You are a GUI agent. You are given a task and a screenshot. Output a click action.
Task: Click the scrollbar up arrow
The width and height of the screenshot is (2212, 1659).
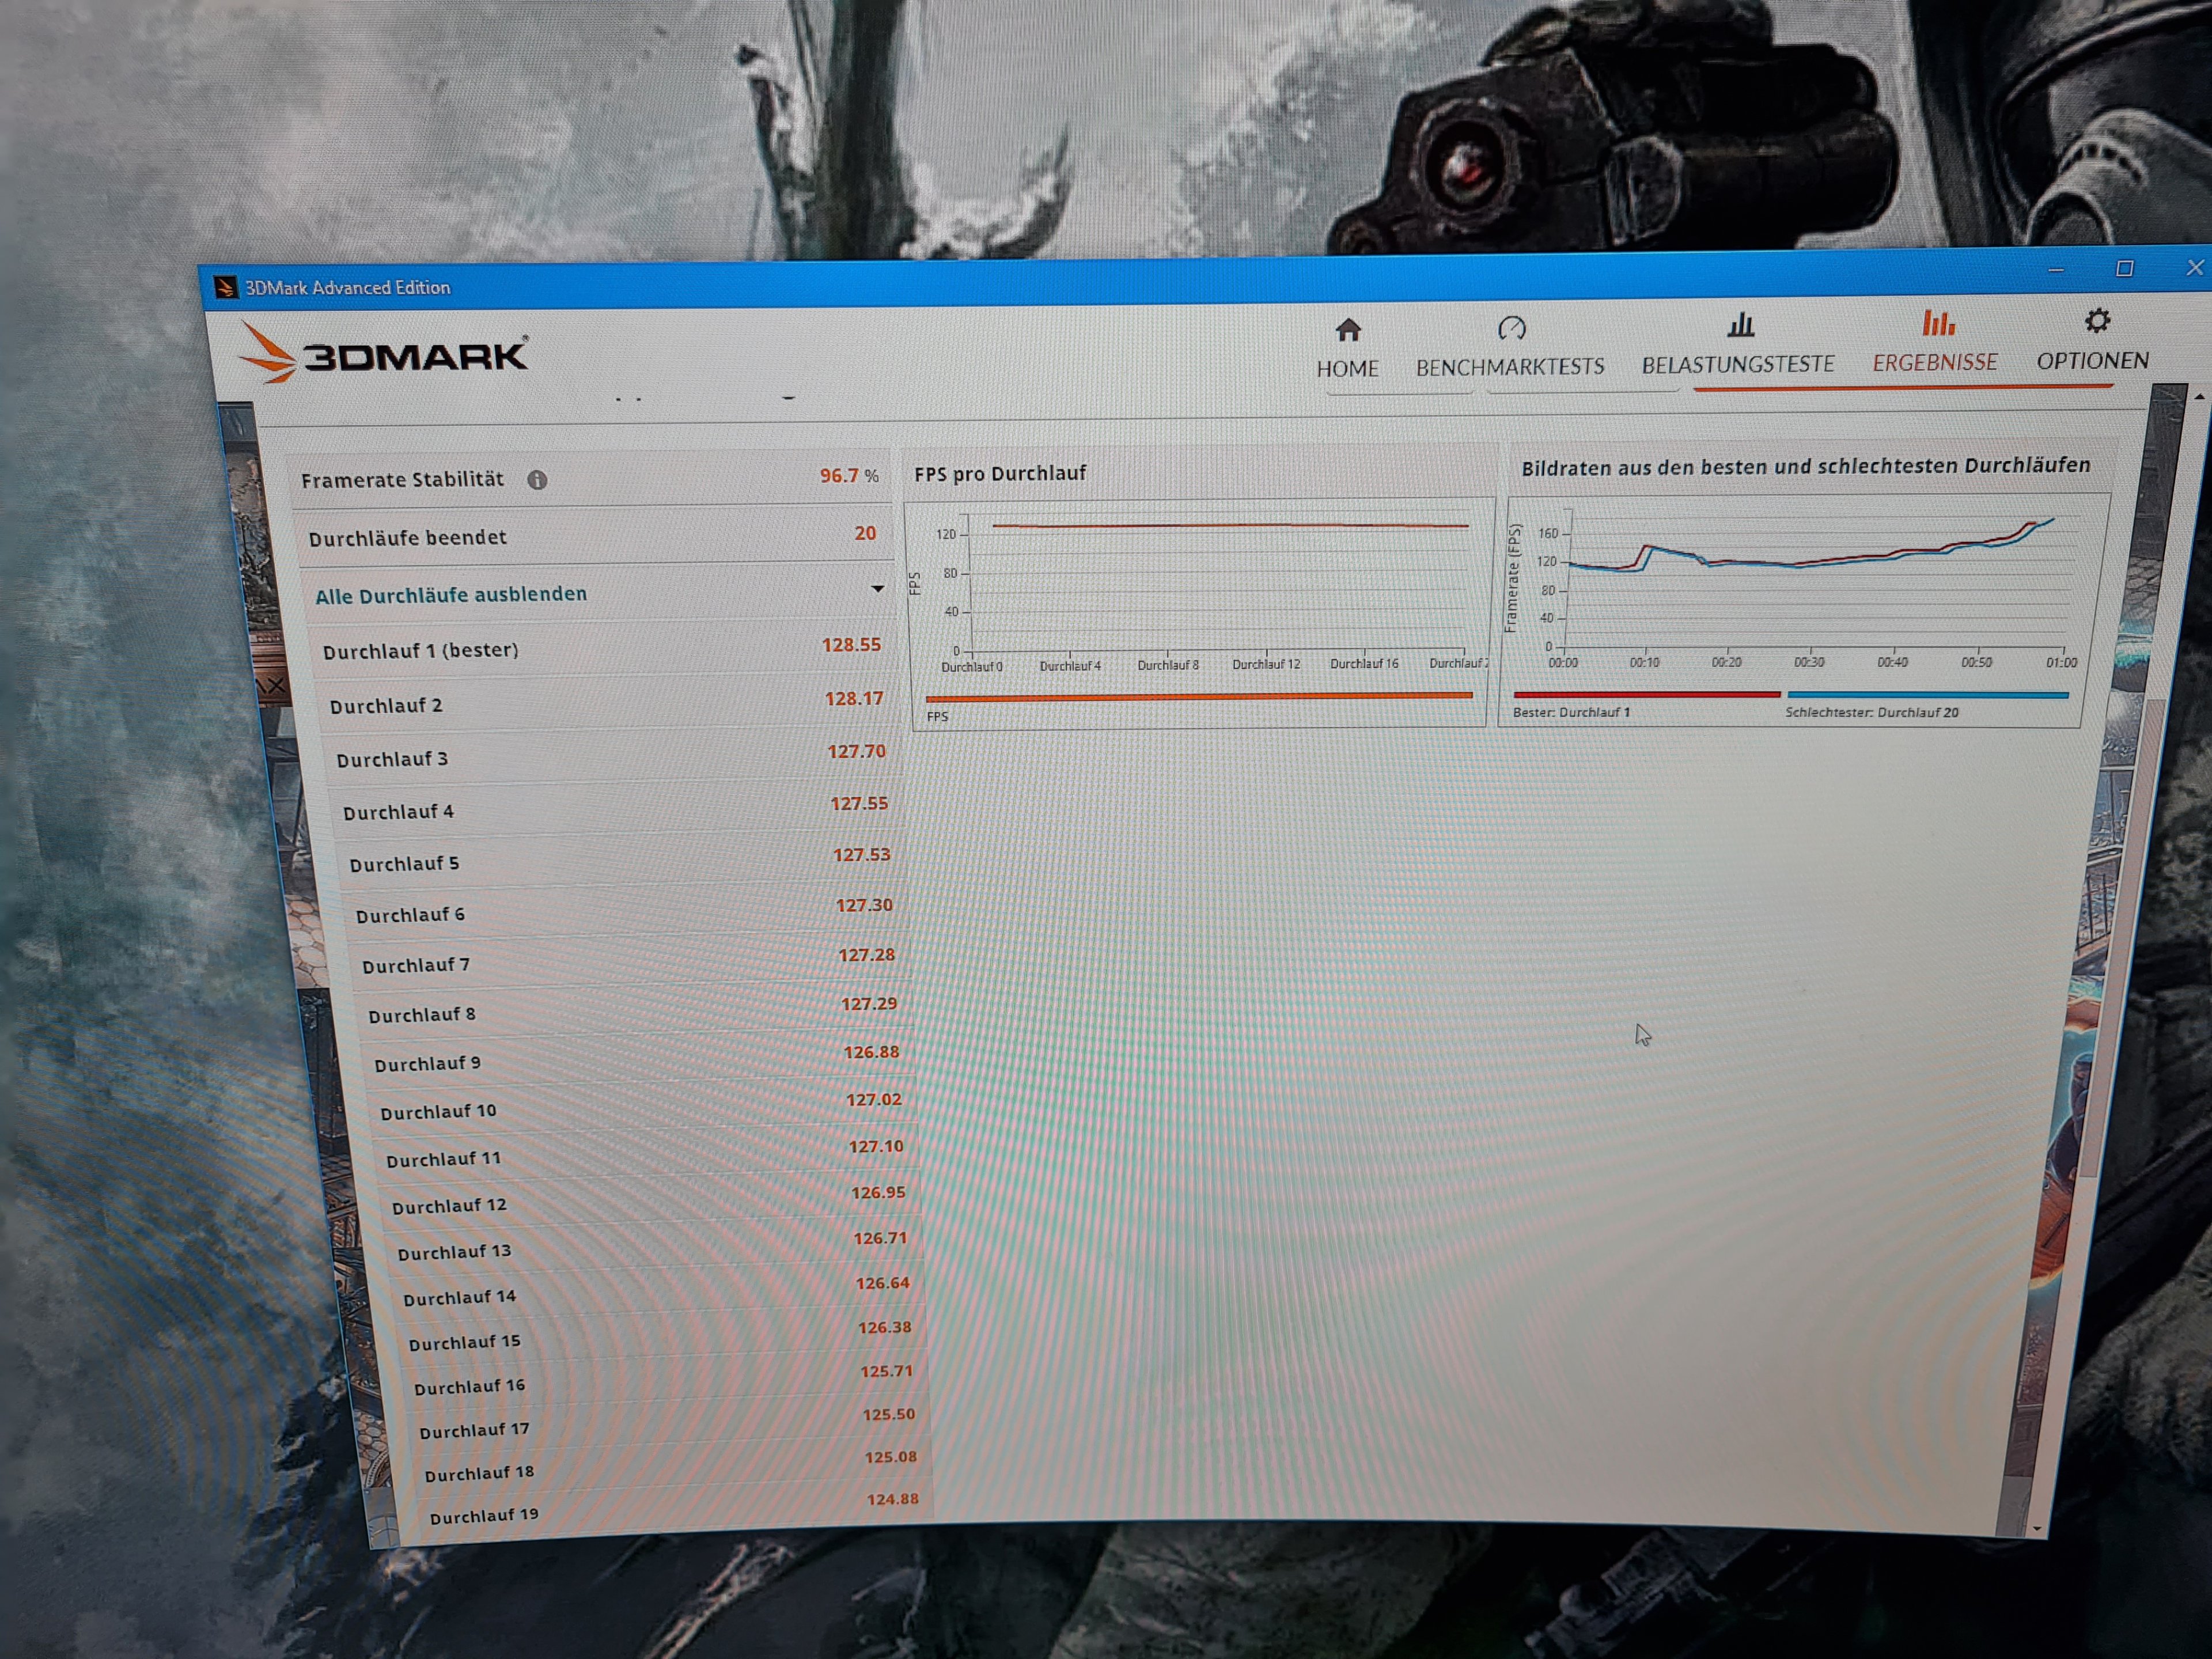coord(2200,397)
